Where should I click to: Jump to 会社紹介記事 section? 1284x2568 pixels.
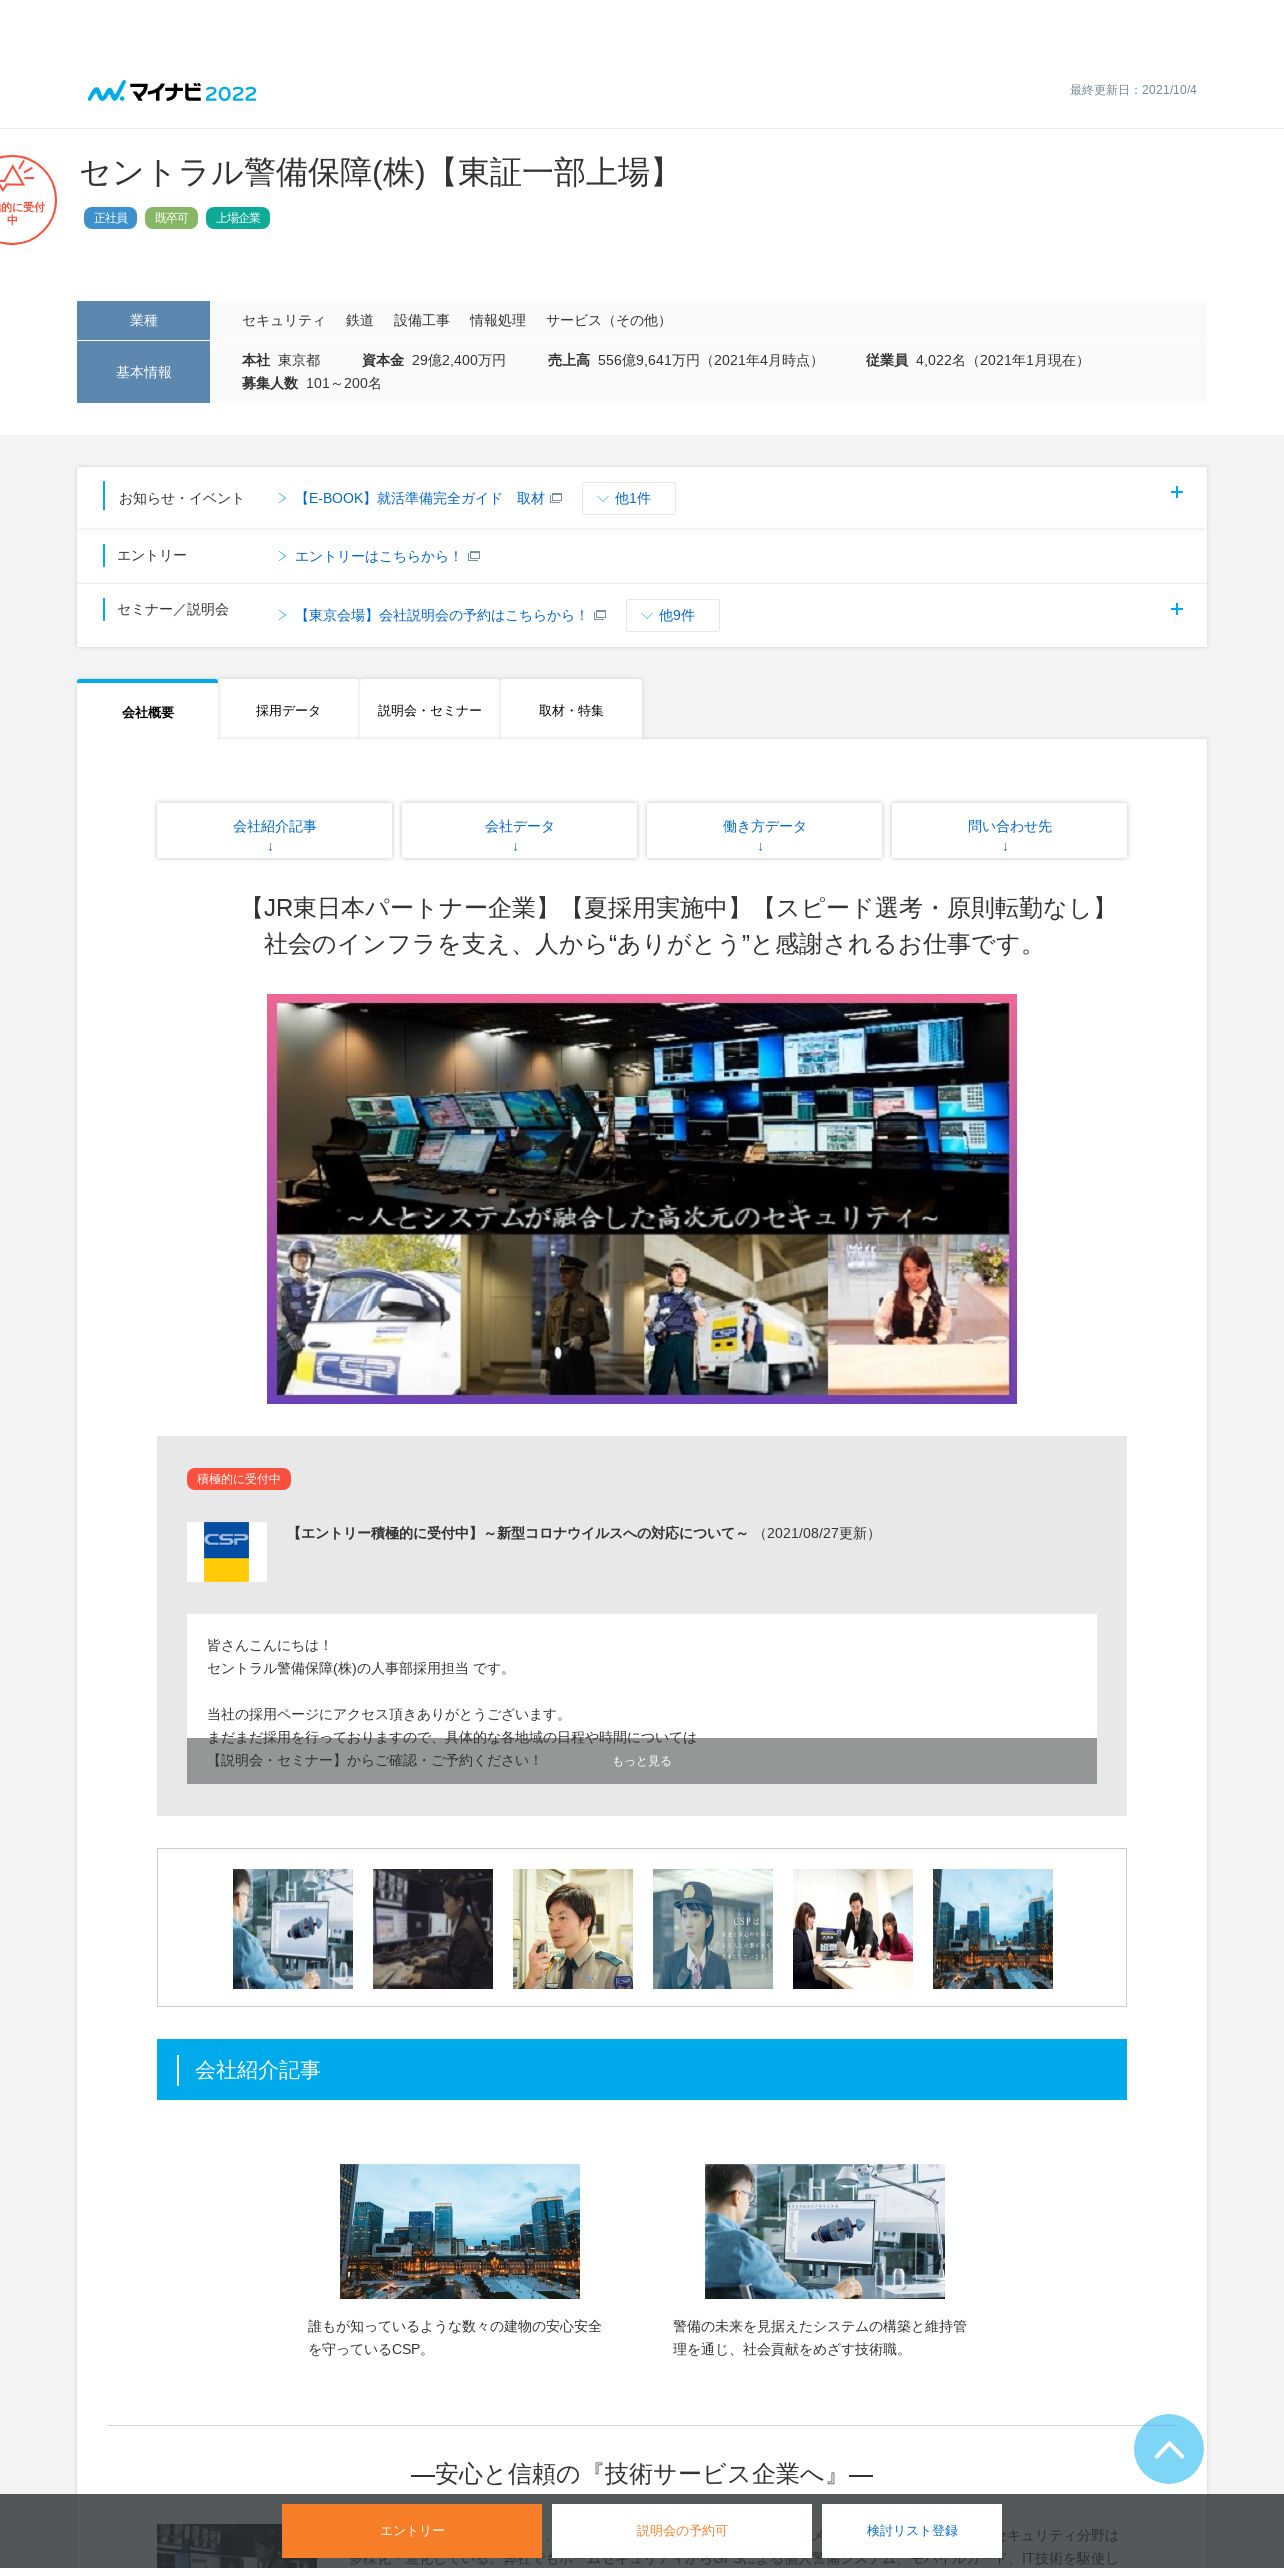tap(274, 830)
